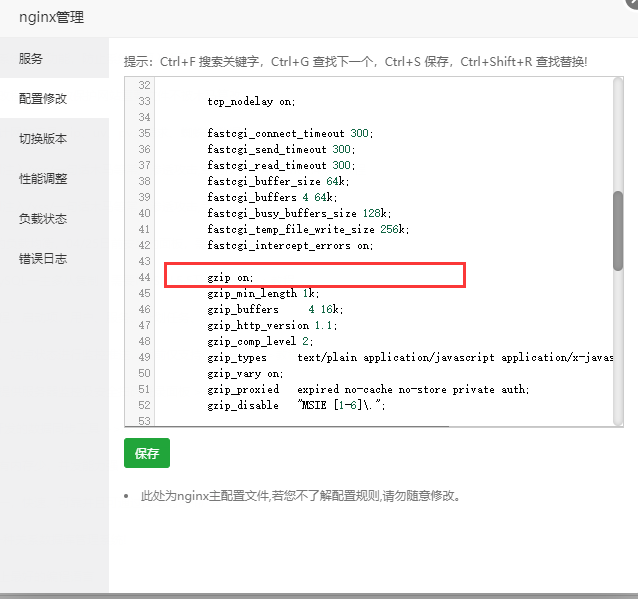Click the 'gzip_http_version 1.1;' line
The width and height of the screenshot is (638, 599).
272,325
